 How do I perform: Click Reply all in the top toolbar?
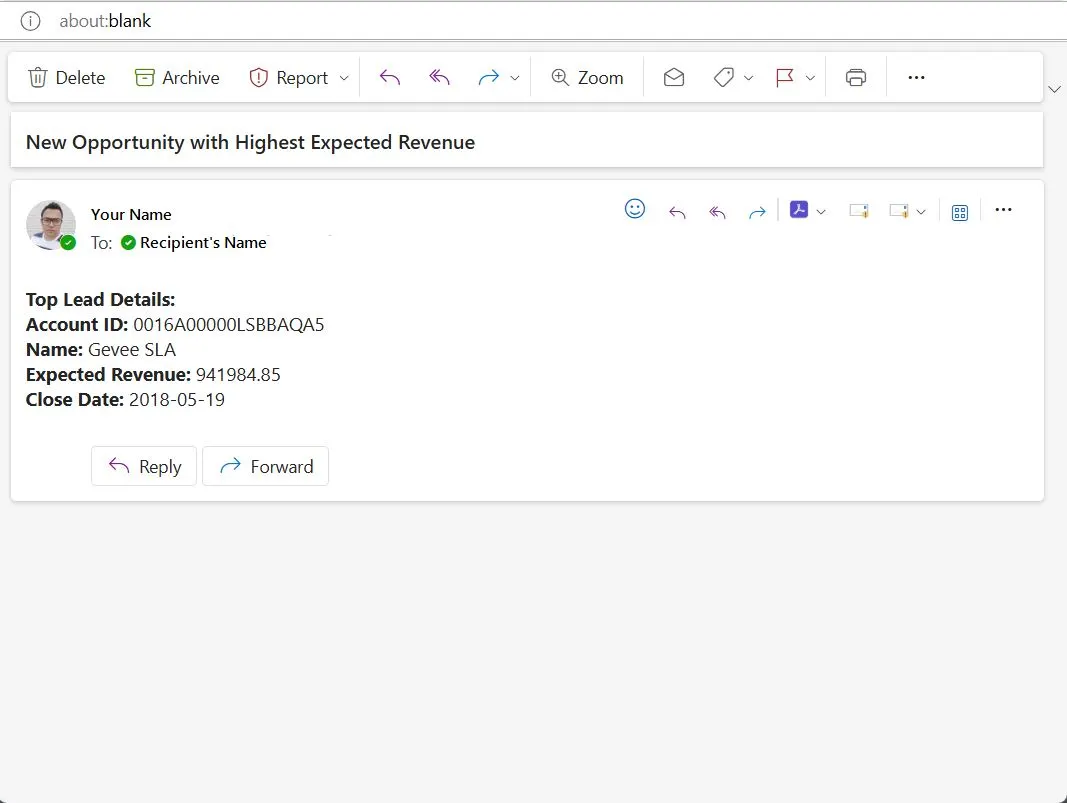tap(439, 78)
